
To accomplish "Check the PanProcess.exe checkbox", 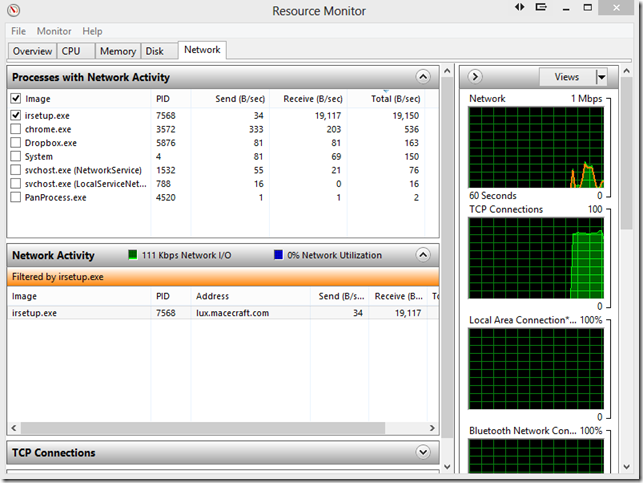I will 16,197.
